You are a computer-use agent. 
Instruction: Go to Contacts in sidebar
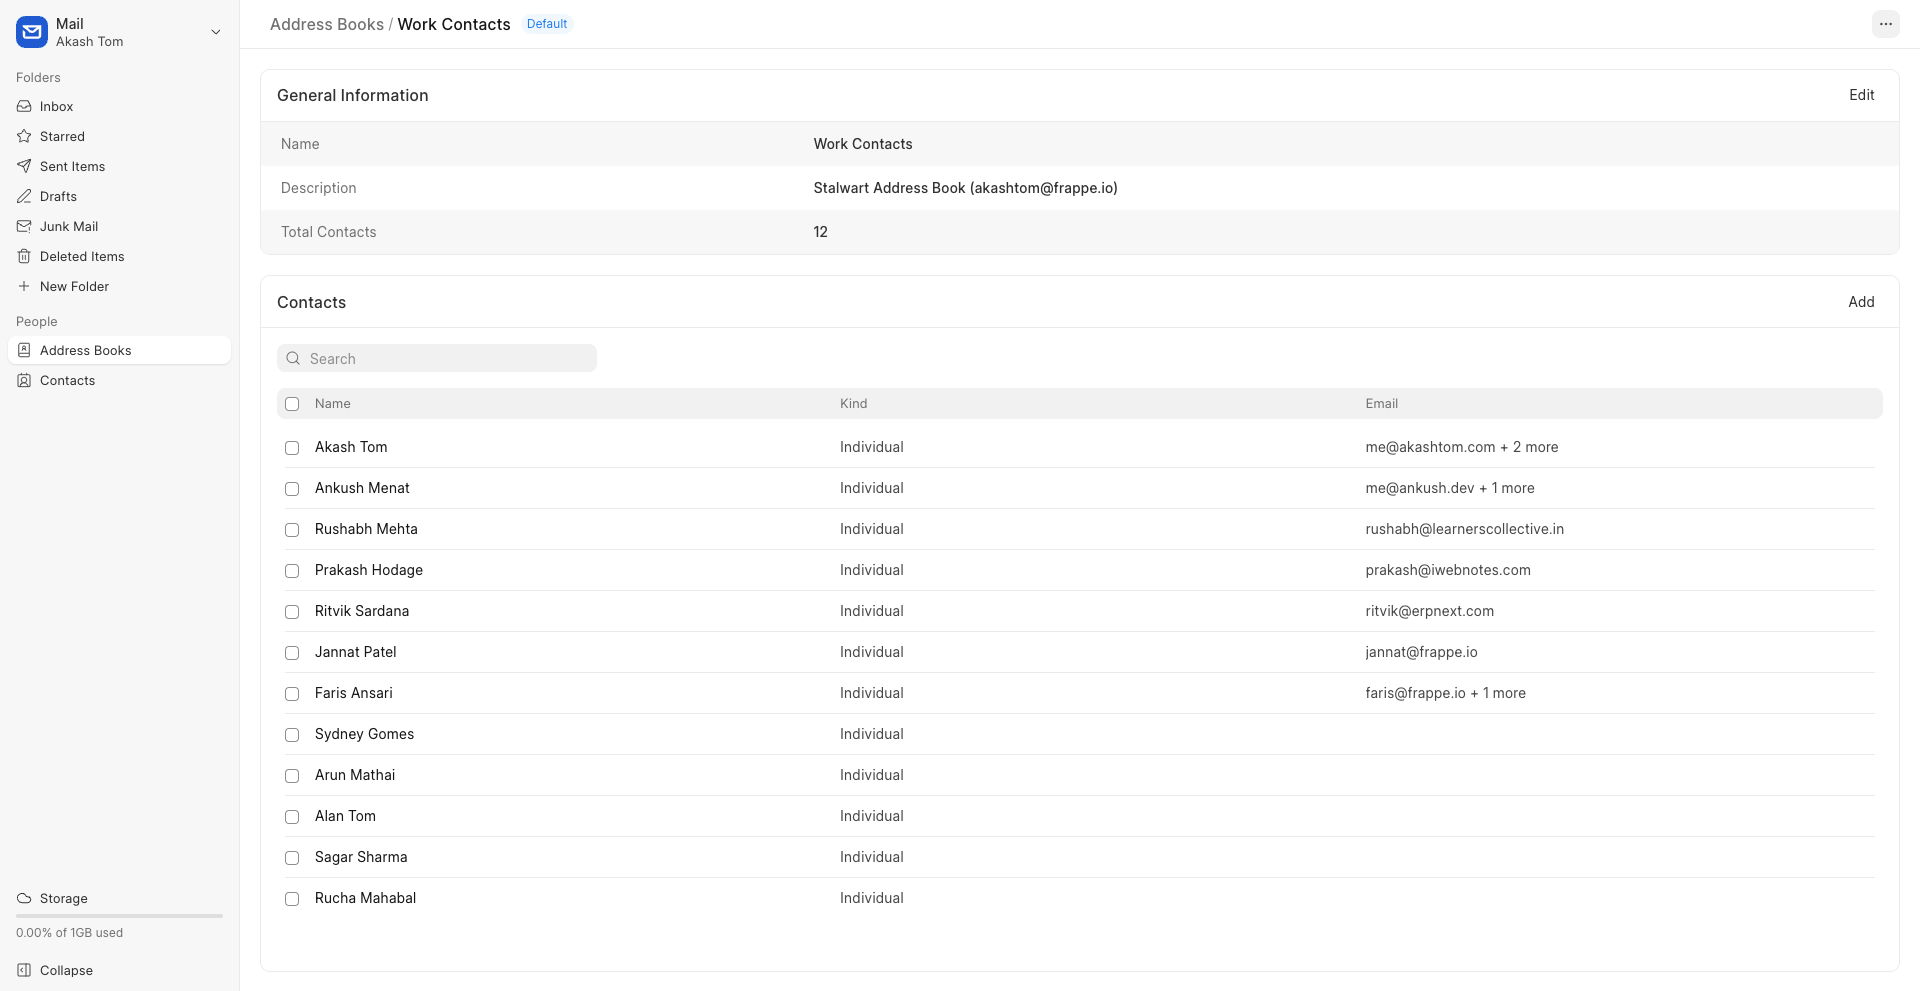coord(67,380)
